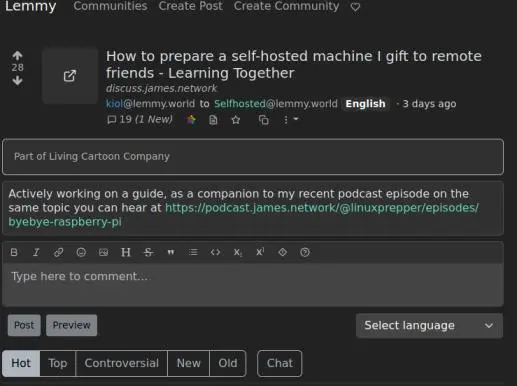Add a spoiler with the diamond icon
Viewport: 517px width, 386px height.
pos(282,252)
